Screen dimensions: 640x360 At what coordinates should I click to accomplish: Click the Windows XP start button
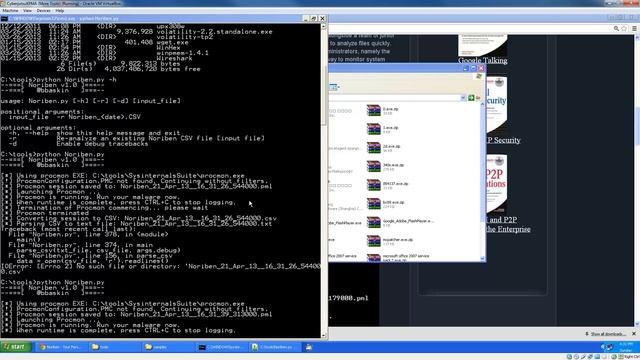pyautogui.click(x=16, y=347)
